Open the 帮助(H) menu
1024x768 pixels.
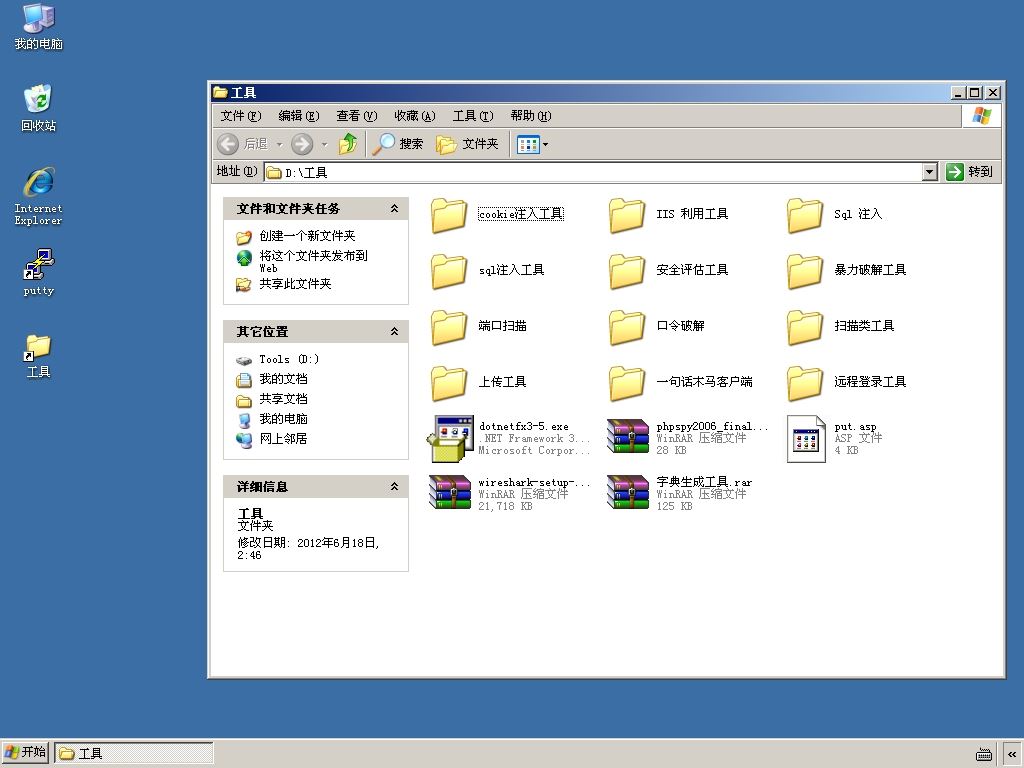[531, 116]
